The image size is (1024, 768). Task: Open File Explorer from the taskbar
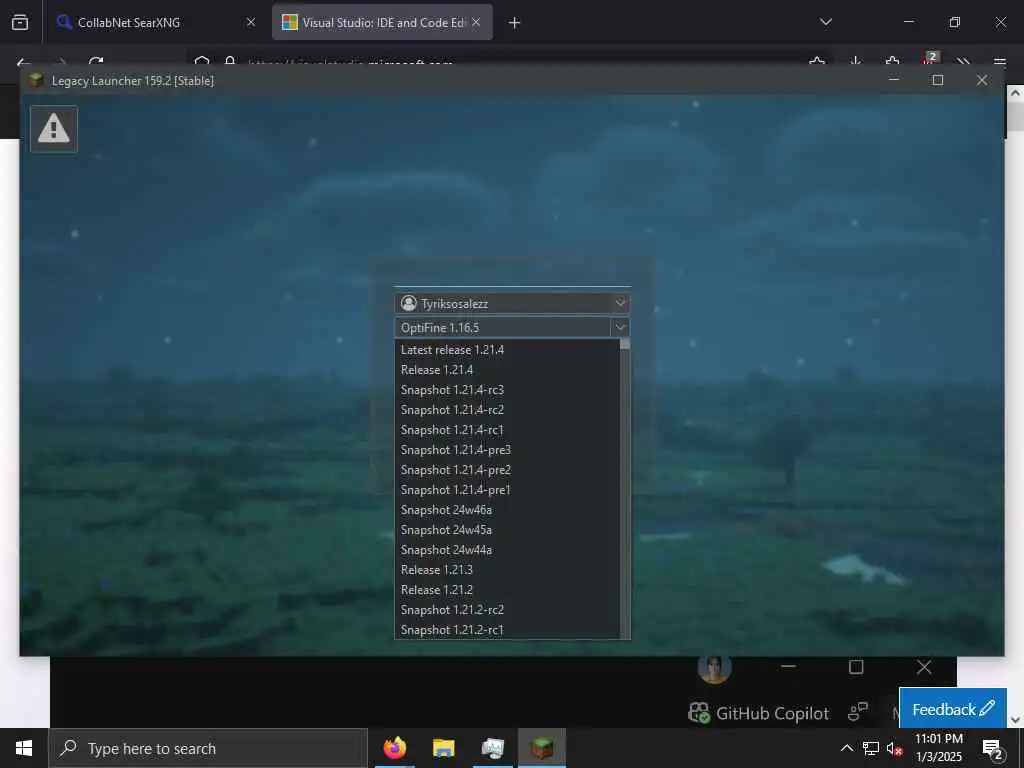click(x=443, y=748)
